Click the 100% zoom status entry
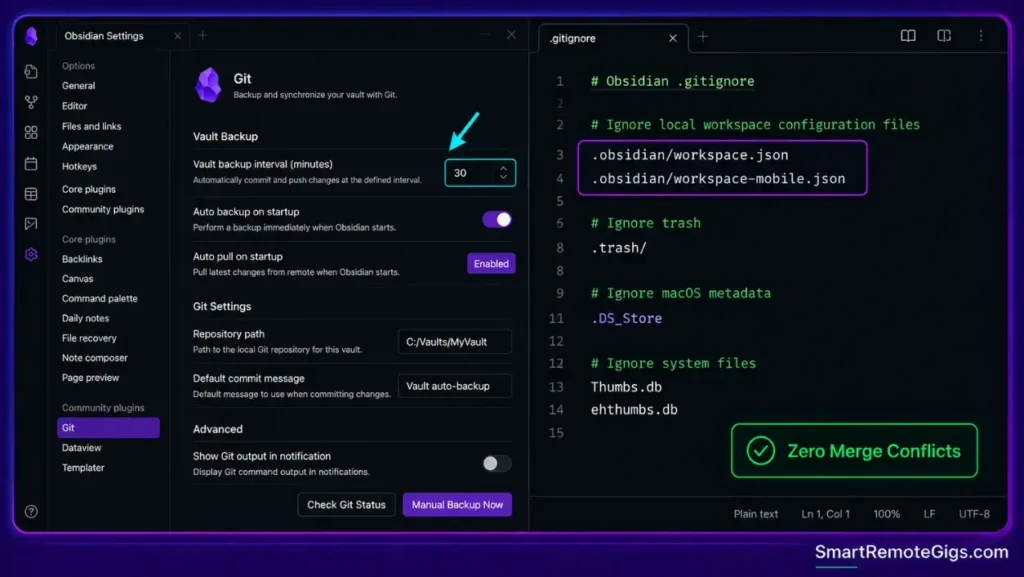Screen dimensions: 1024x577 tap(886, 514)
